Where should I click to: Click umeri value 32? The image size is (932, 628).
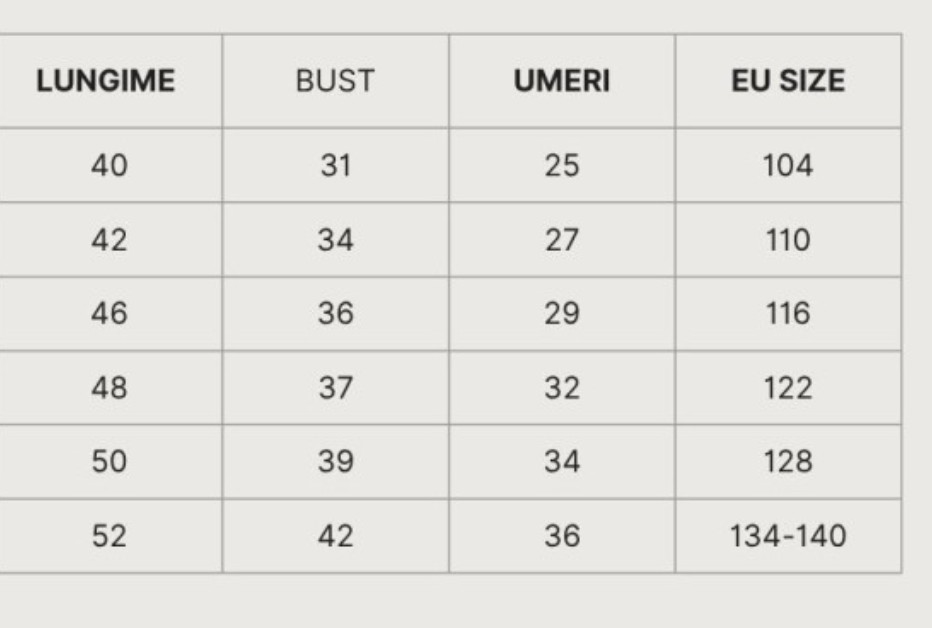(x=562, y=388)
